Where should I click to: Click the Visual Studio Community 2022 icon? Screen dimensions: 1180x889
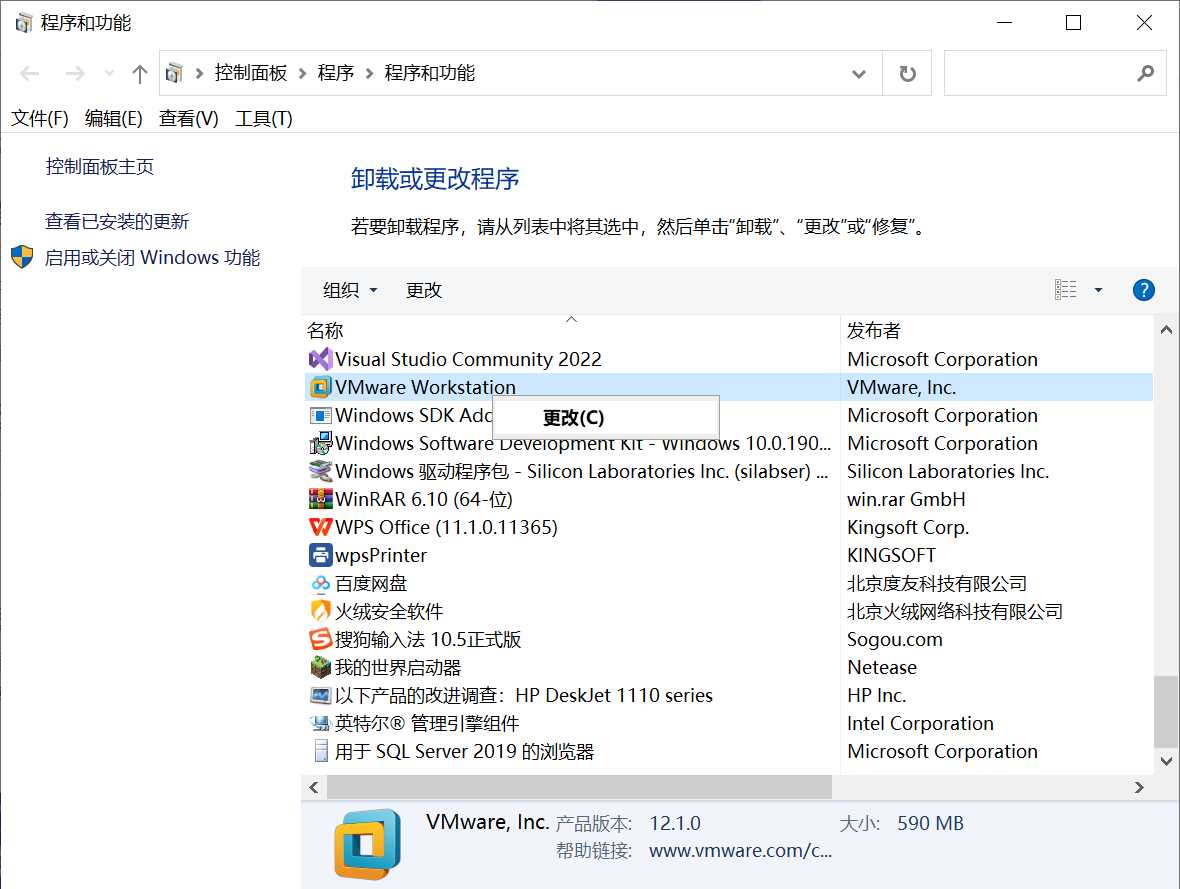[x=321, y=359]
